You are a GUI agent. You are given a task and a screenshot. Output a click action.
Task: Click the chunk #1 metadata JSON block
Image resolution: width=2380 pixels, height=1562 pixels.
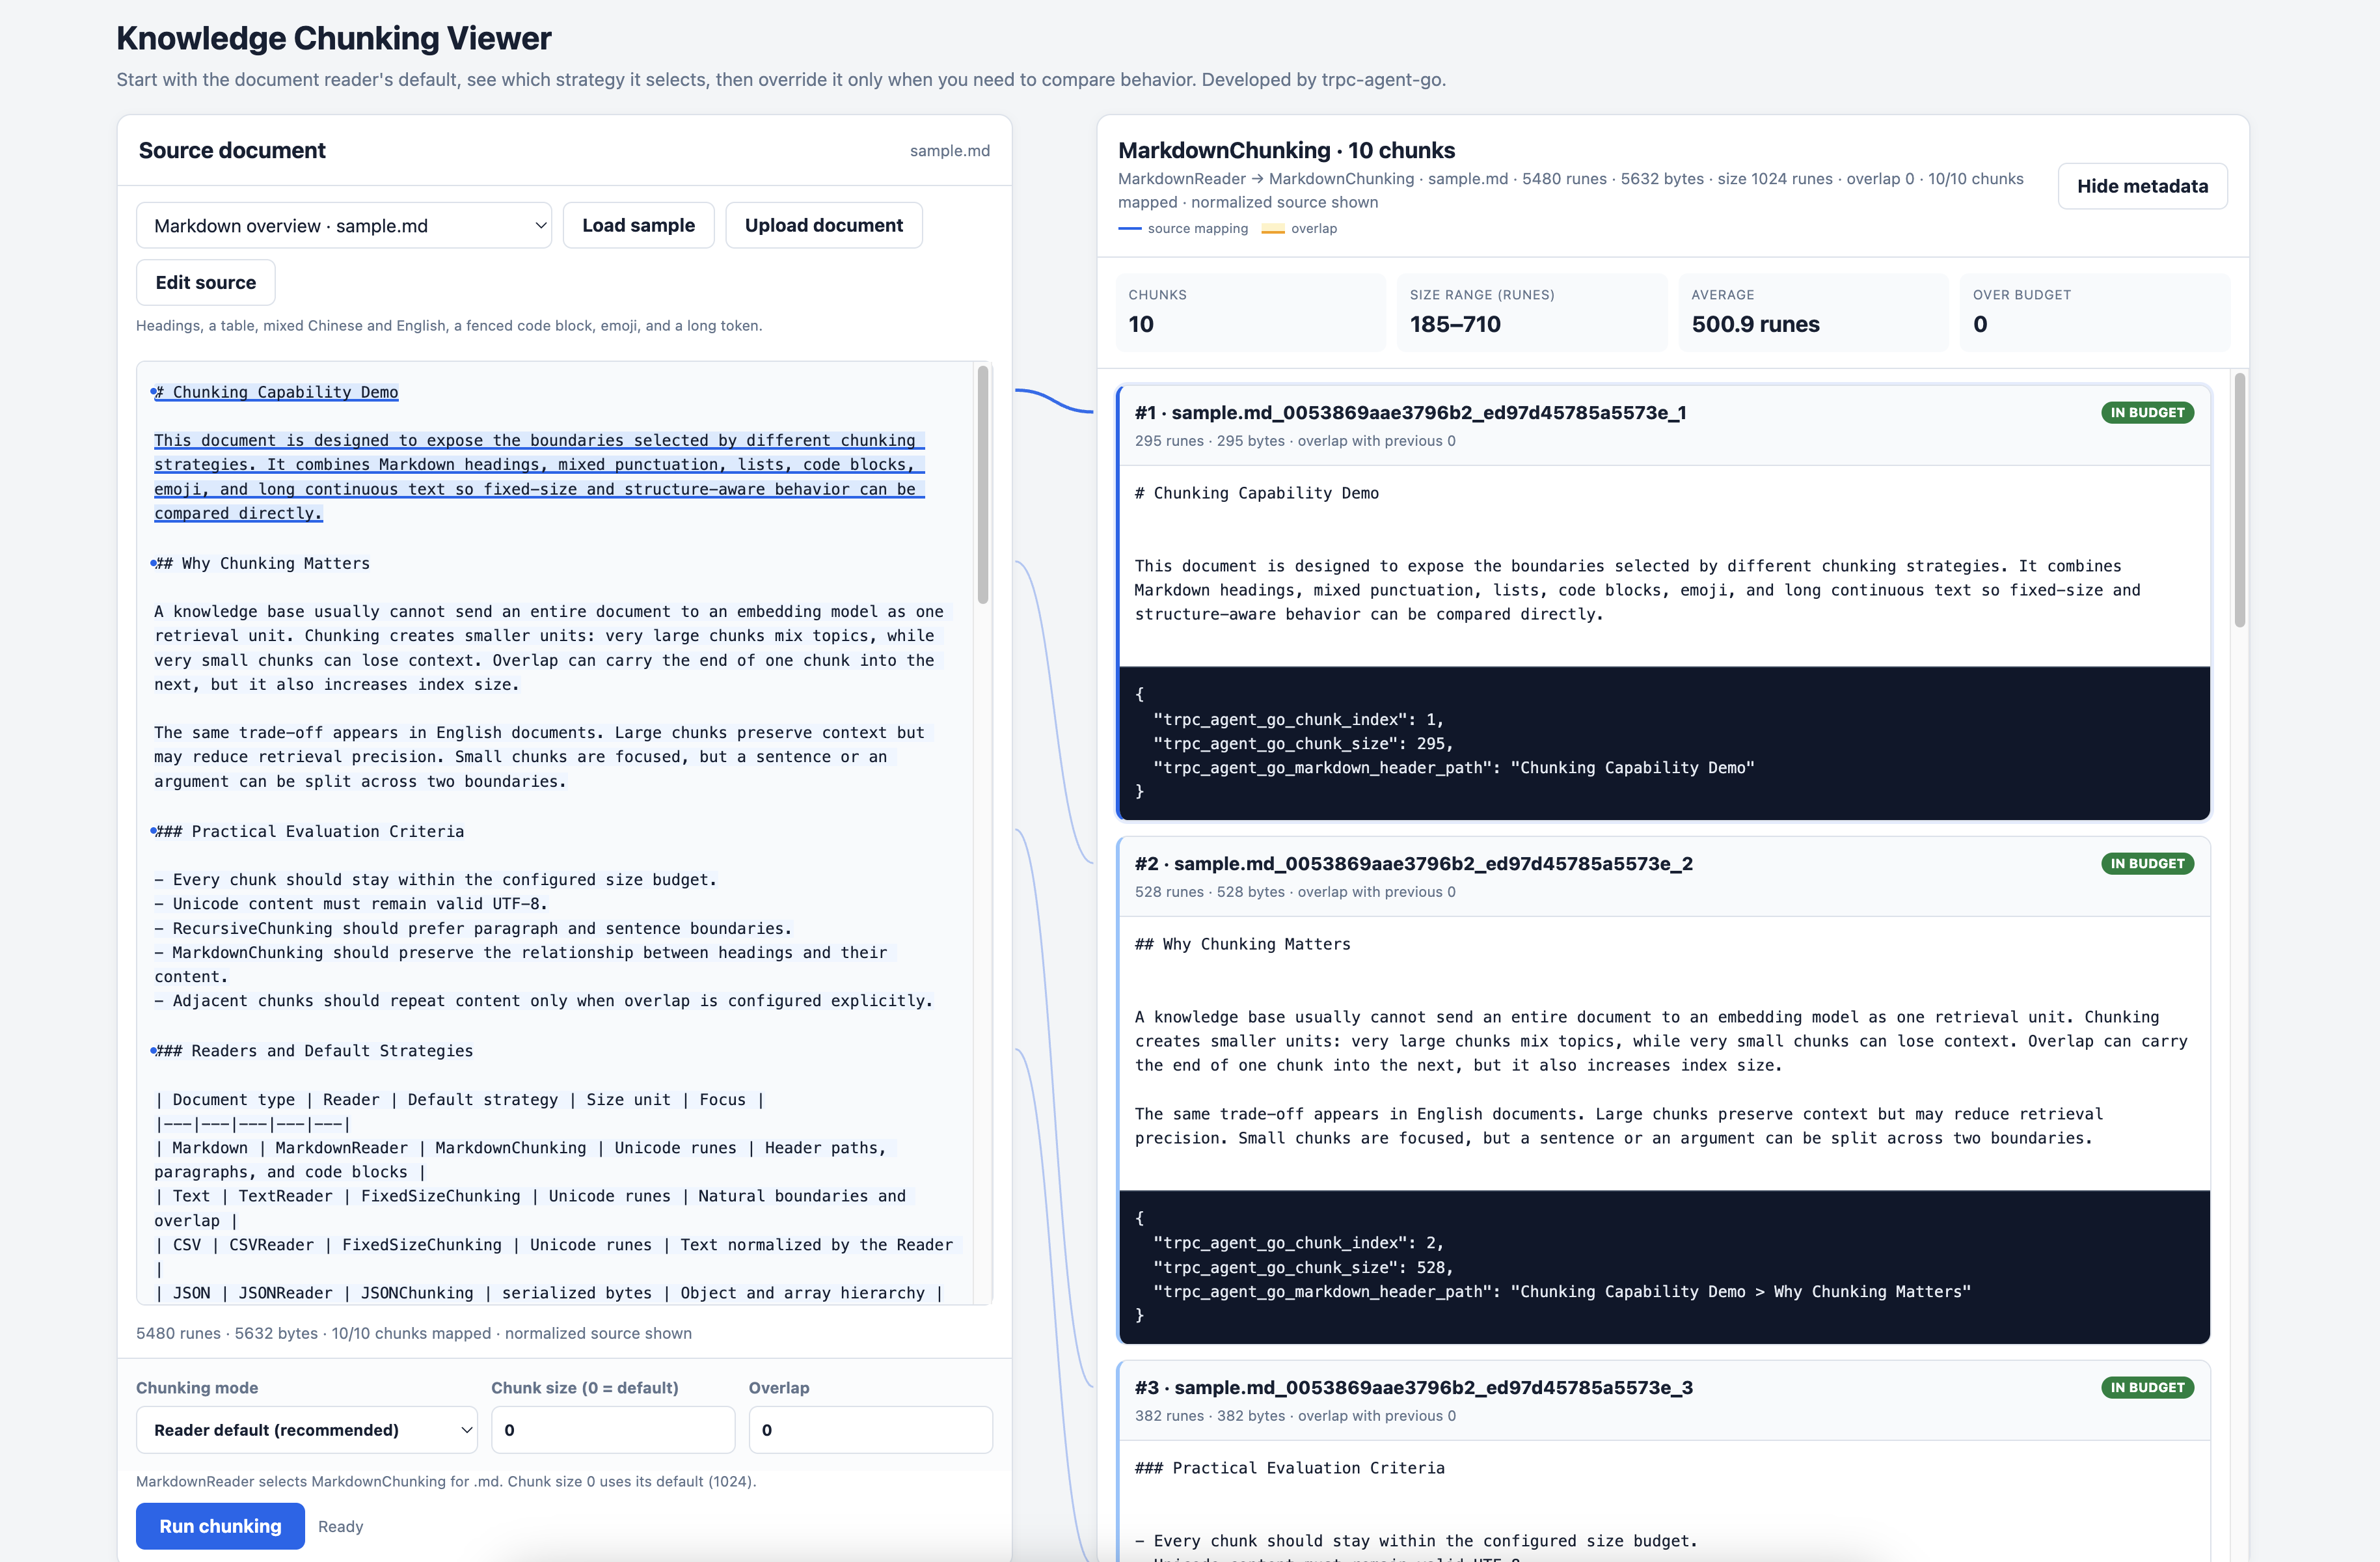1664,743
